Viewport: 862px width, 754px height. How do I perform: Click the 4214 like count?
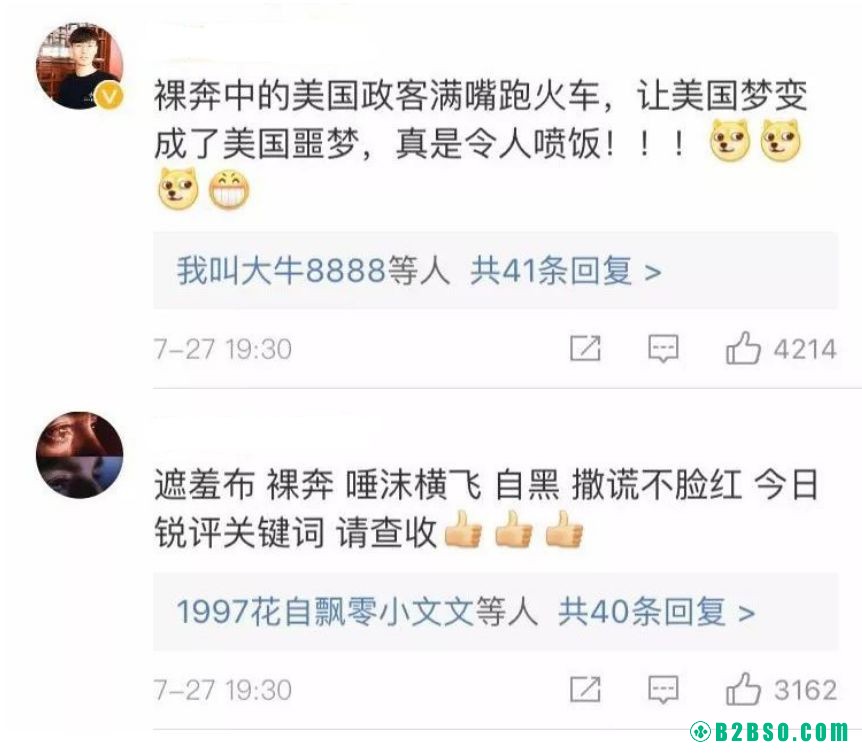[805, 350]
